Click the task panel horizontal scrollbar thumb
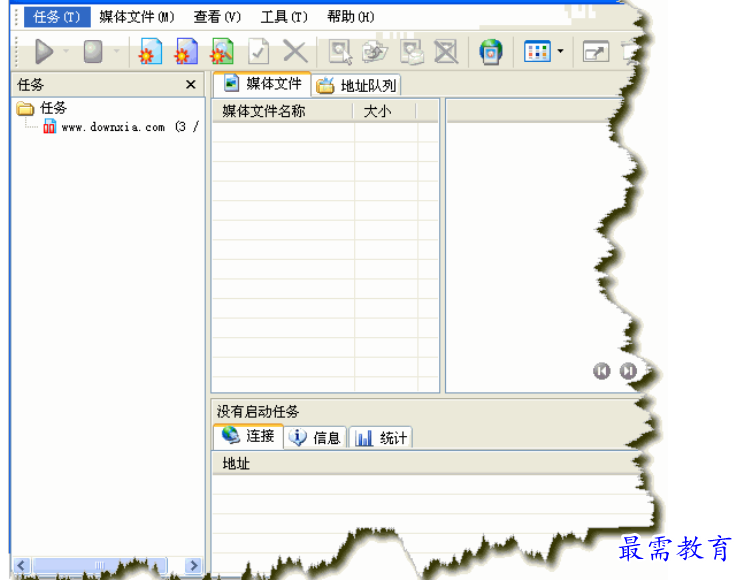 coord(99,565)
